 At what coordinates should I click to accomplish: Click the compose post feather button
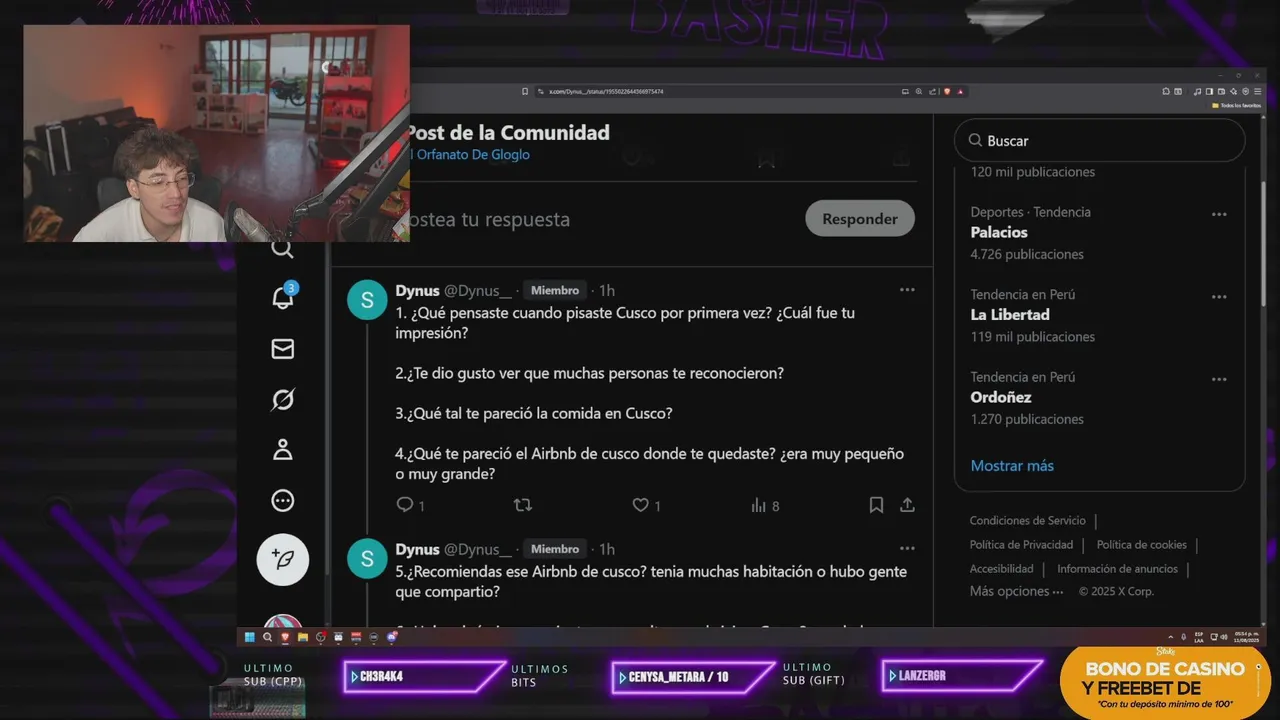283,559
